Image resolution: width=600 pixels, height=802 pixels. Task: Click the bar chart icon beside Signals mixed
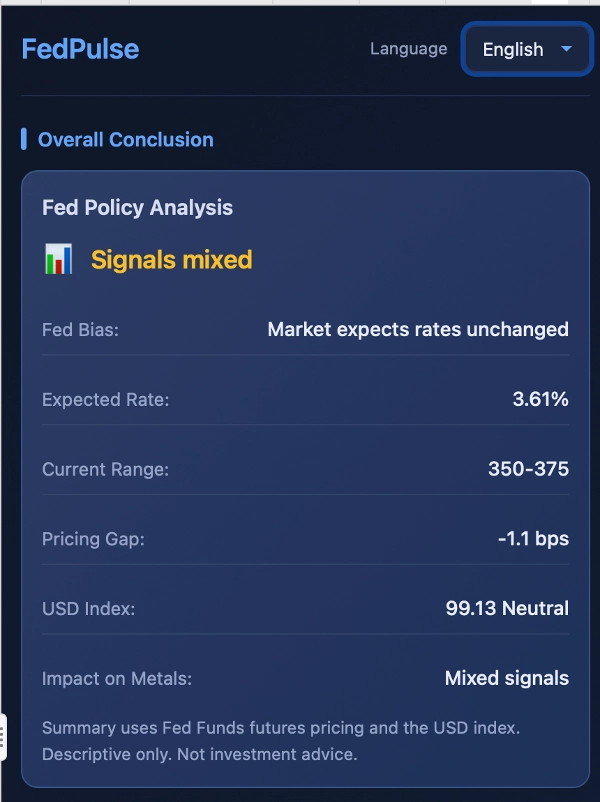click(60, 258)
